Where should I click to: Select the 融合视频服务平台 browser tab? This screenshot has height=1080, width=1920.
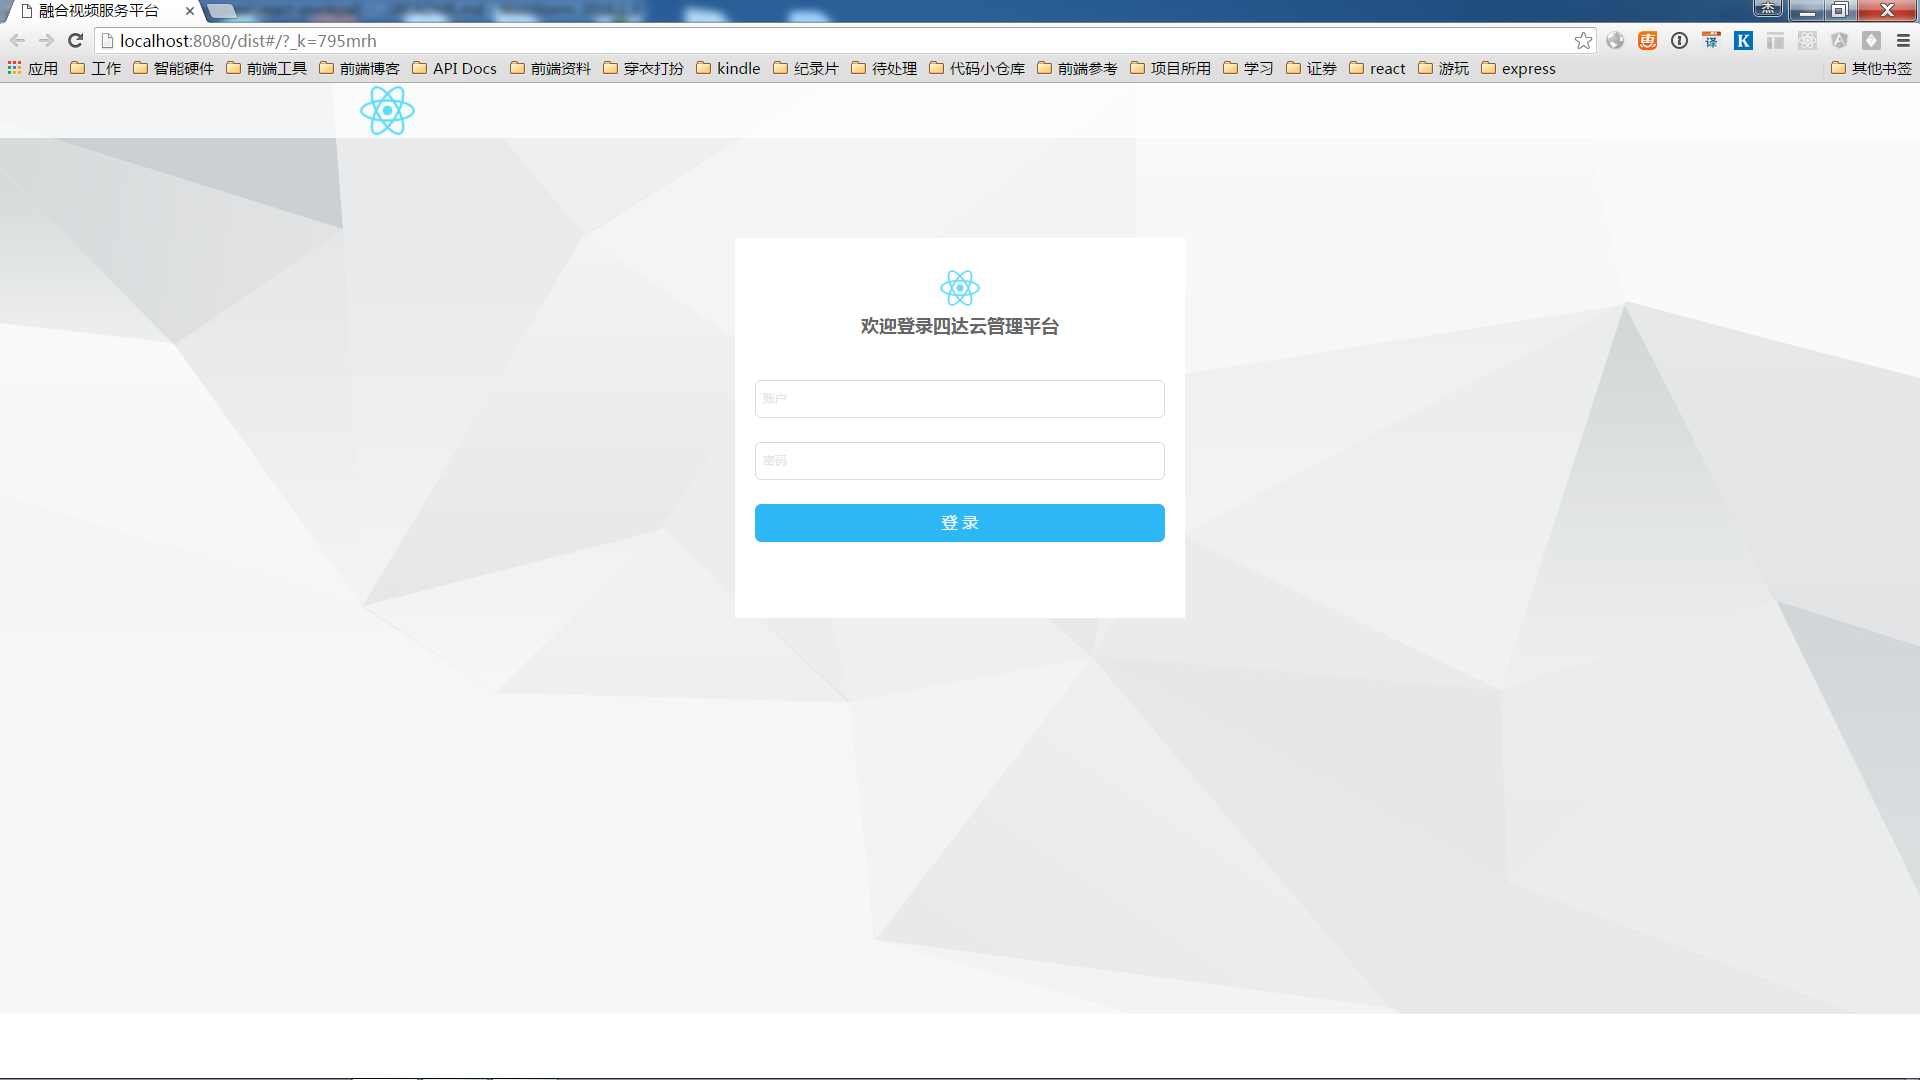[x=100, y=11]
